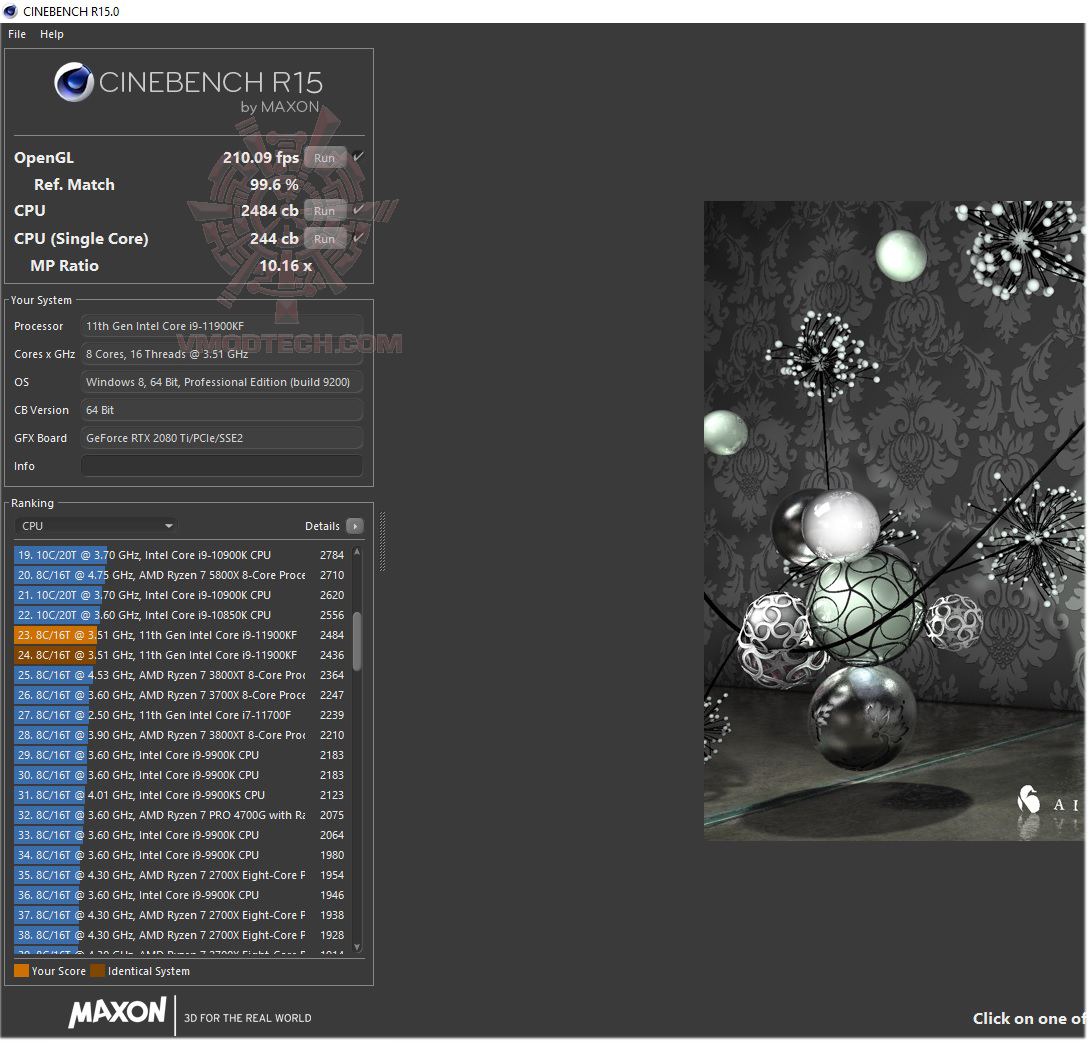Select rank 38 Ryzen 7 2700X 1928 row

[182, 935]
